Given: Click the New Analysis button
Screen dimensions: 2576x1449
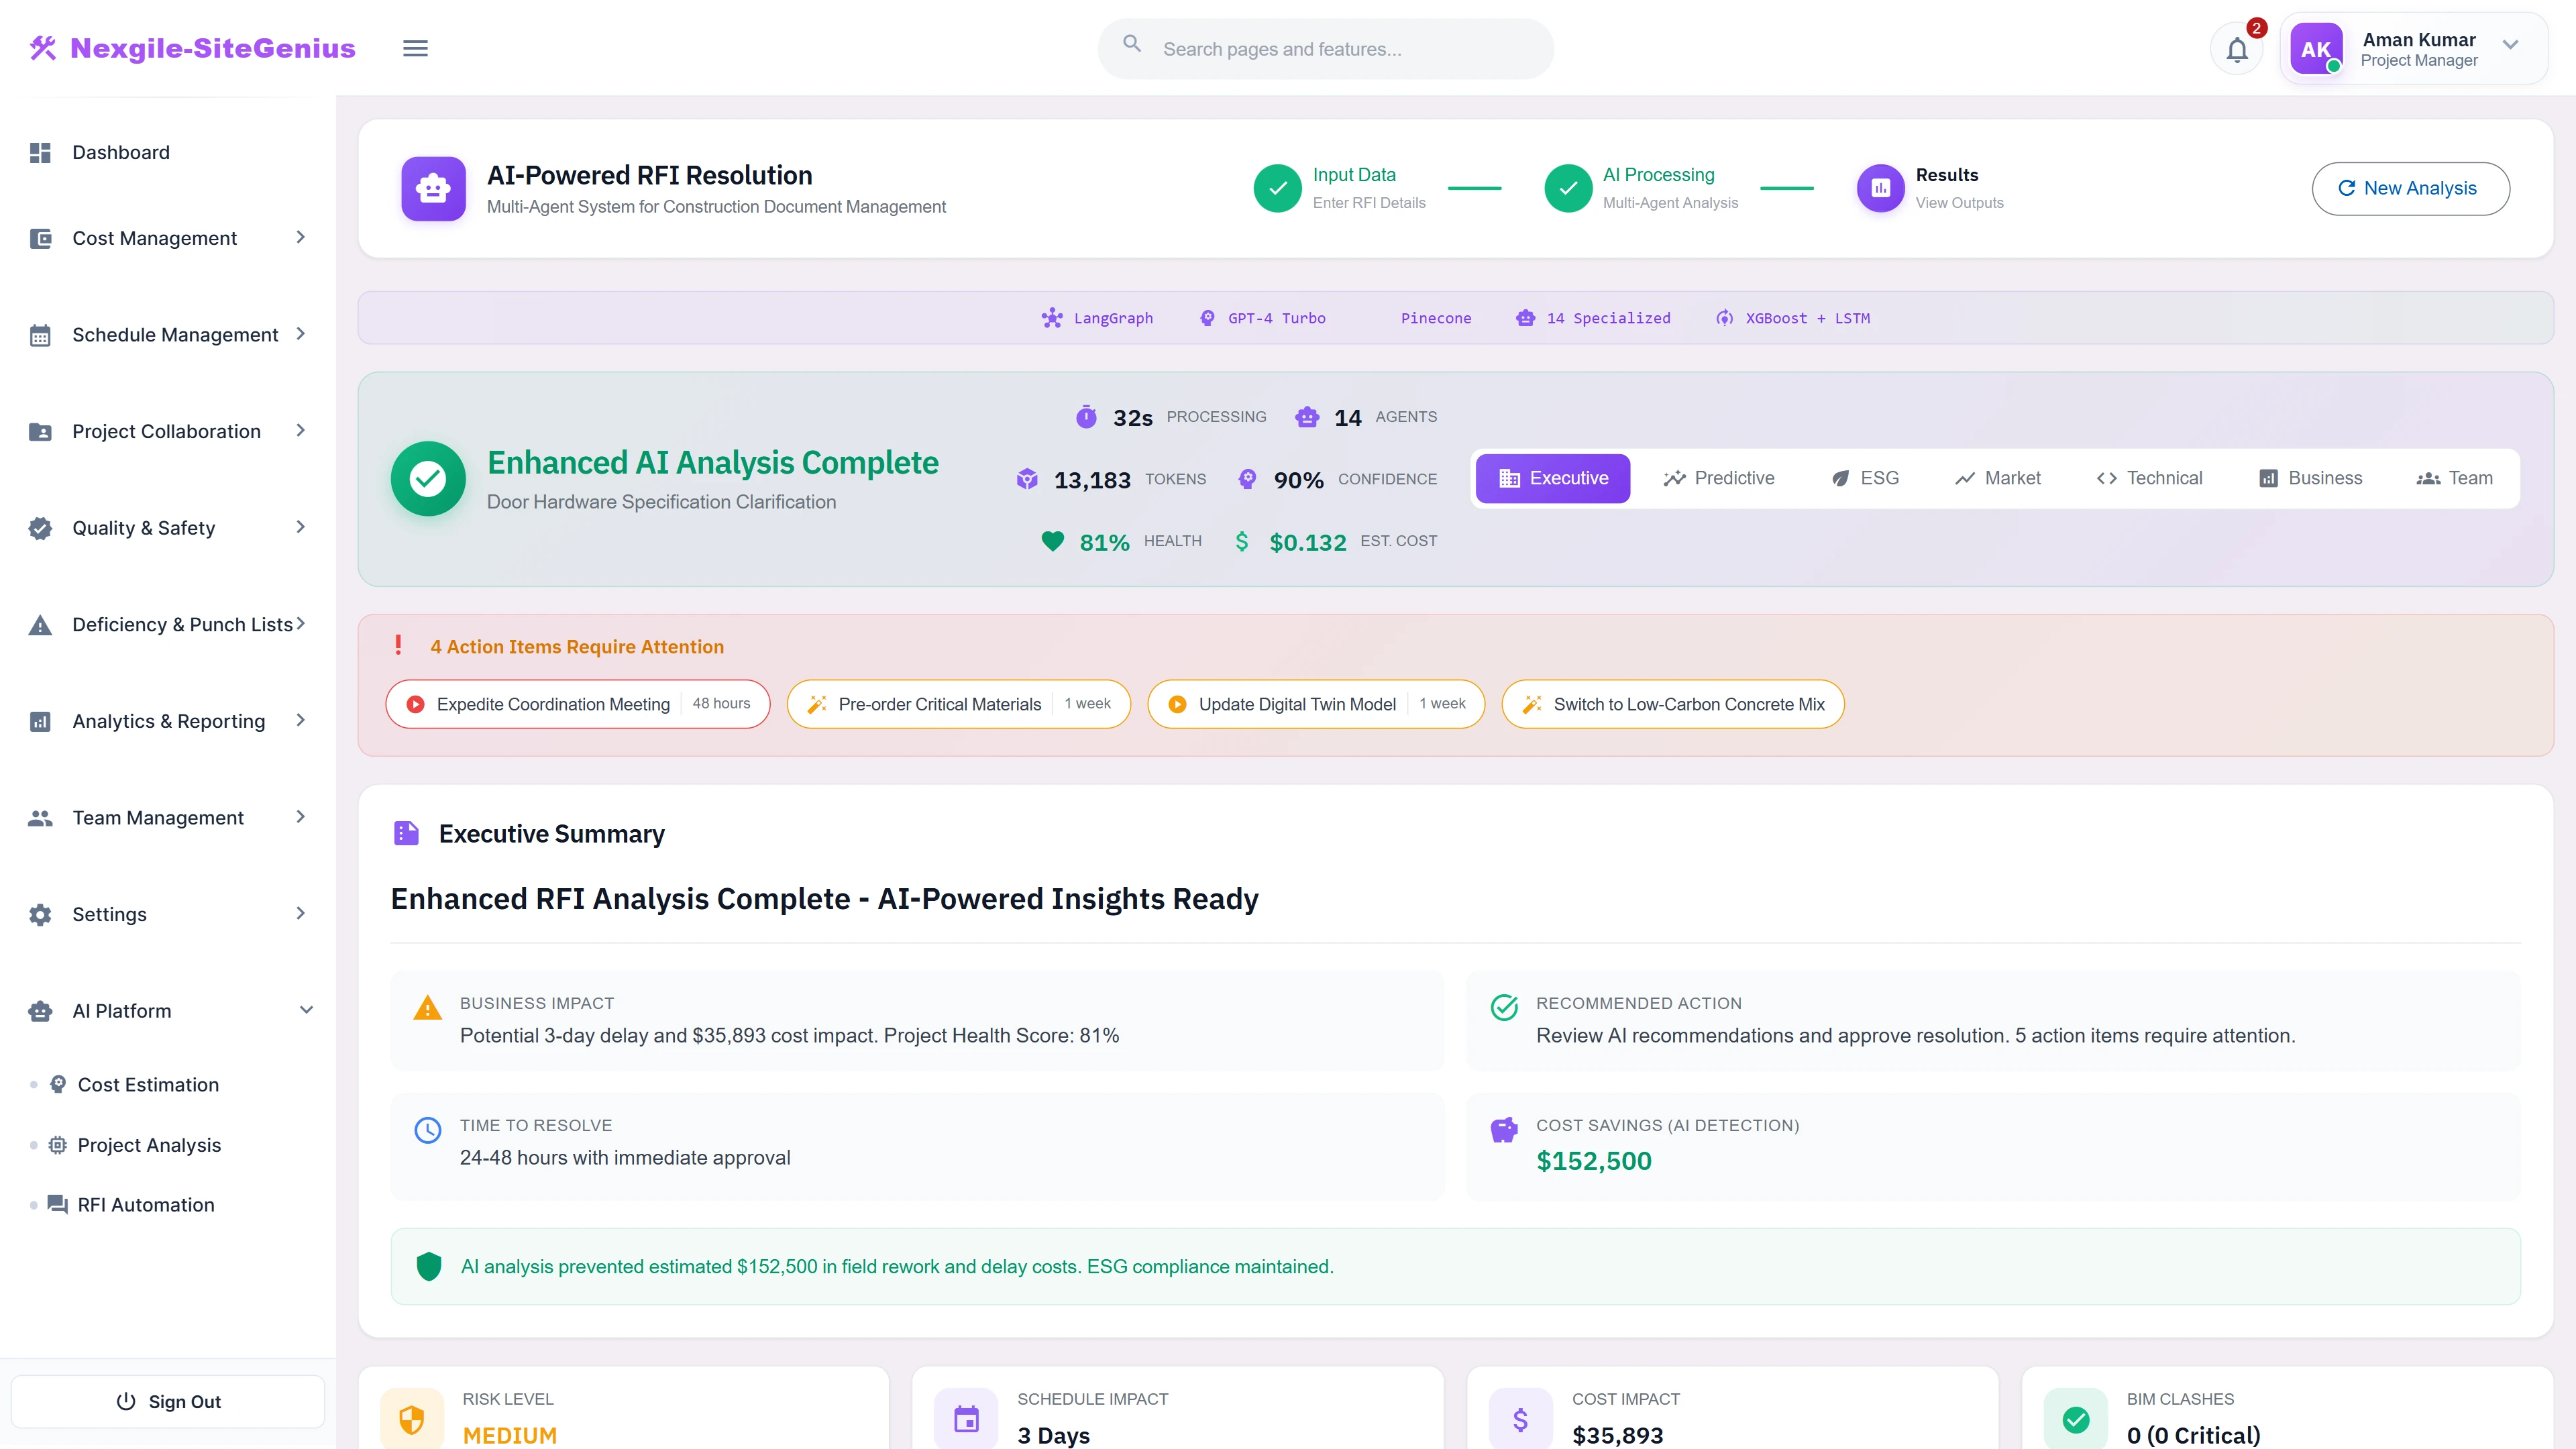Looking at the screenshot, I should (2410, 188).
